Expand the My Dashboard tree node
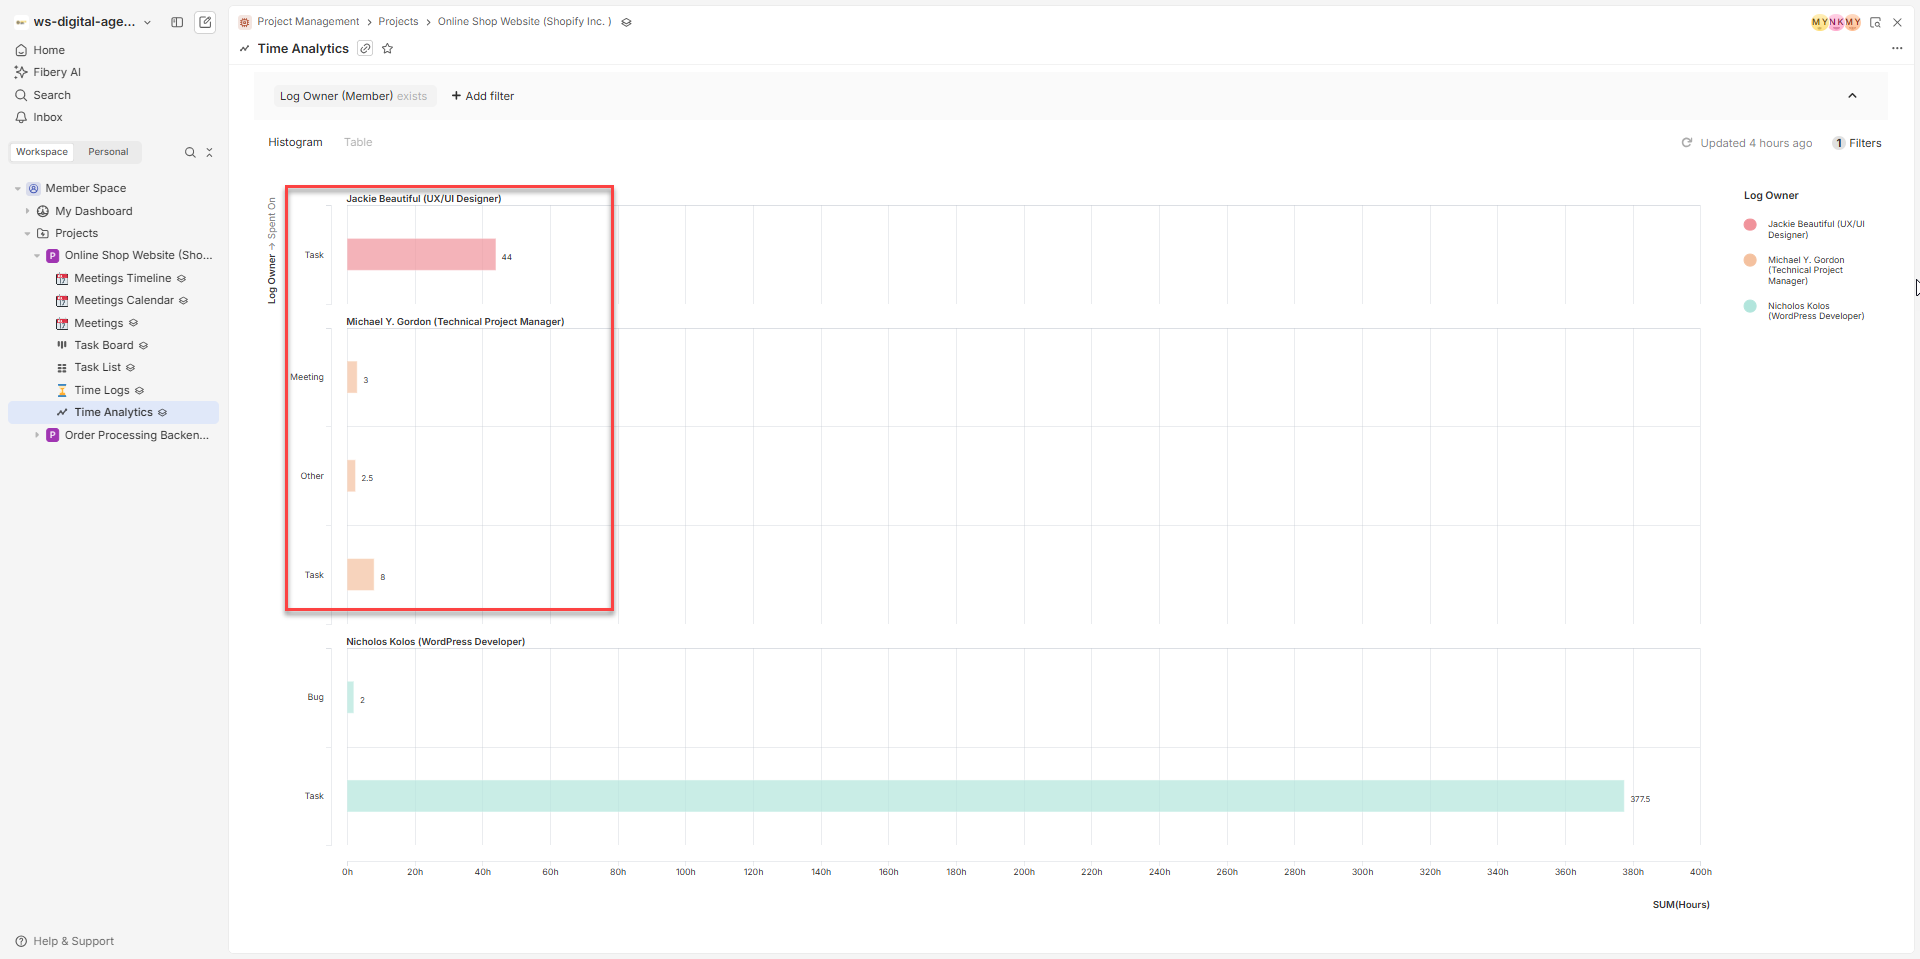 [x=27, y=211]
